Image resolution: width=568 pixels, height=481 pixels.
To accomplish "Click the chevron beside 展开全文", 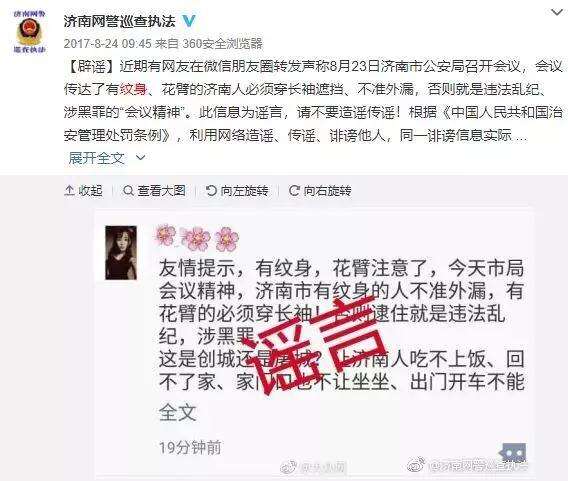I will 141,158.
